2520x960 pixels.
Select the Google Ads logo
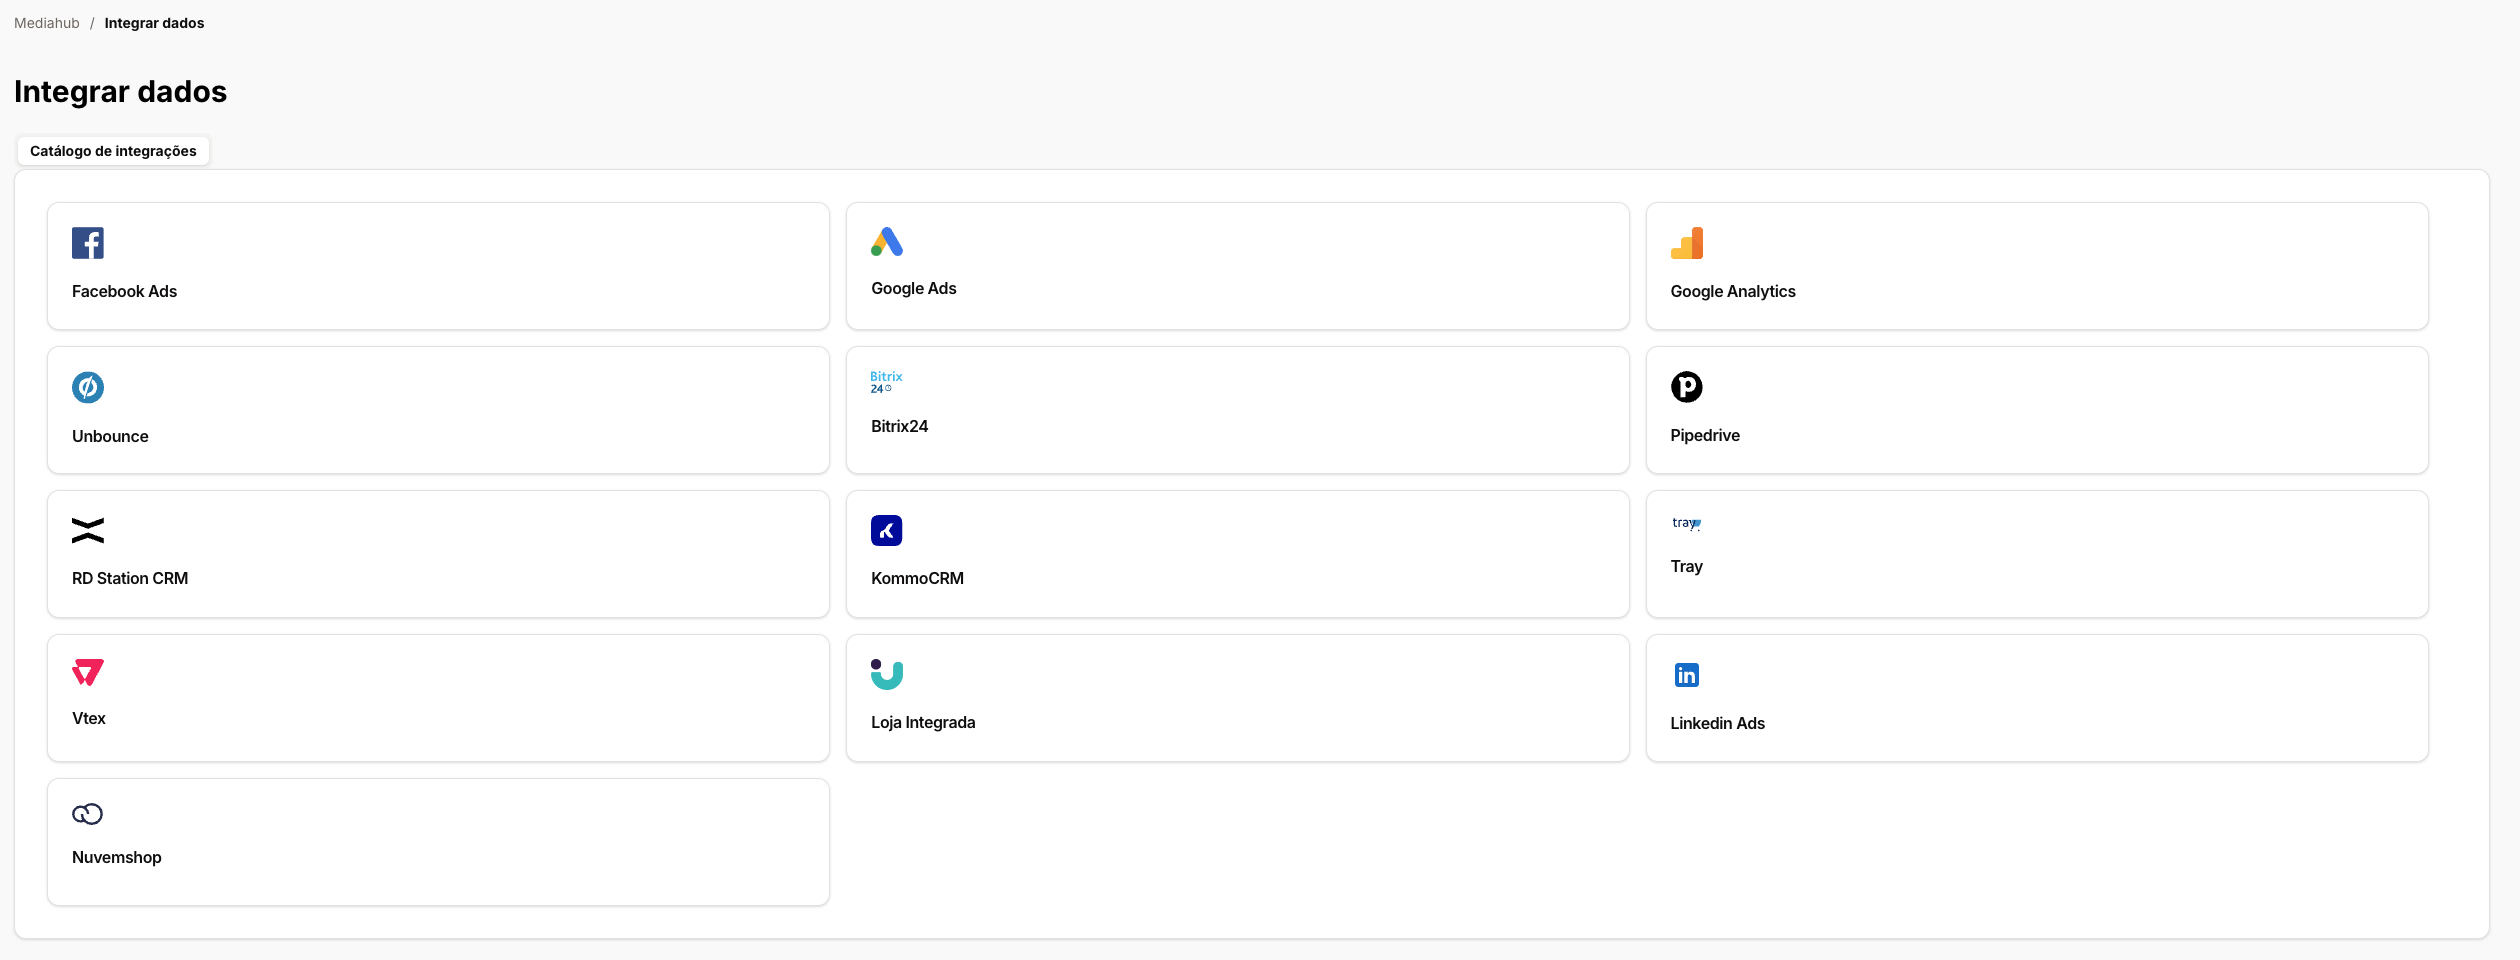(887, 242)
